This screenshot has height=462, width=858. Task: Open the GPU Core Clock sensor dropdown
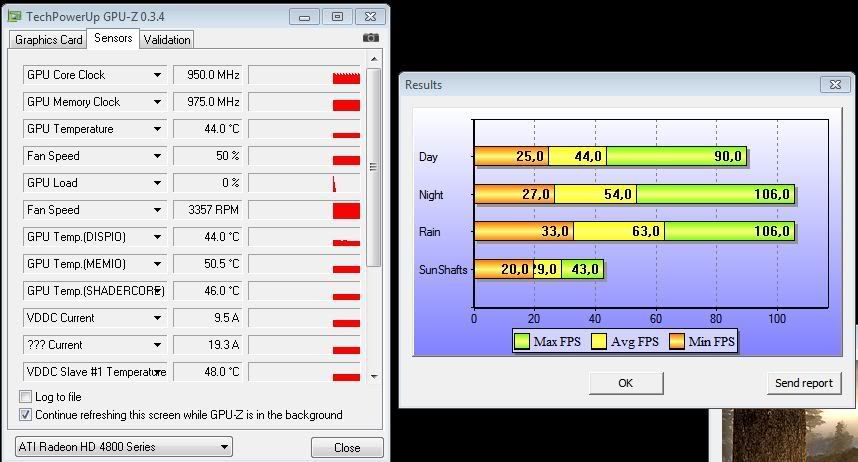pyautogui.click(x=157, y=75)
